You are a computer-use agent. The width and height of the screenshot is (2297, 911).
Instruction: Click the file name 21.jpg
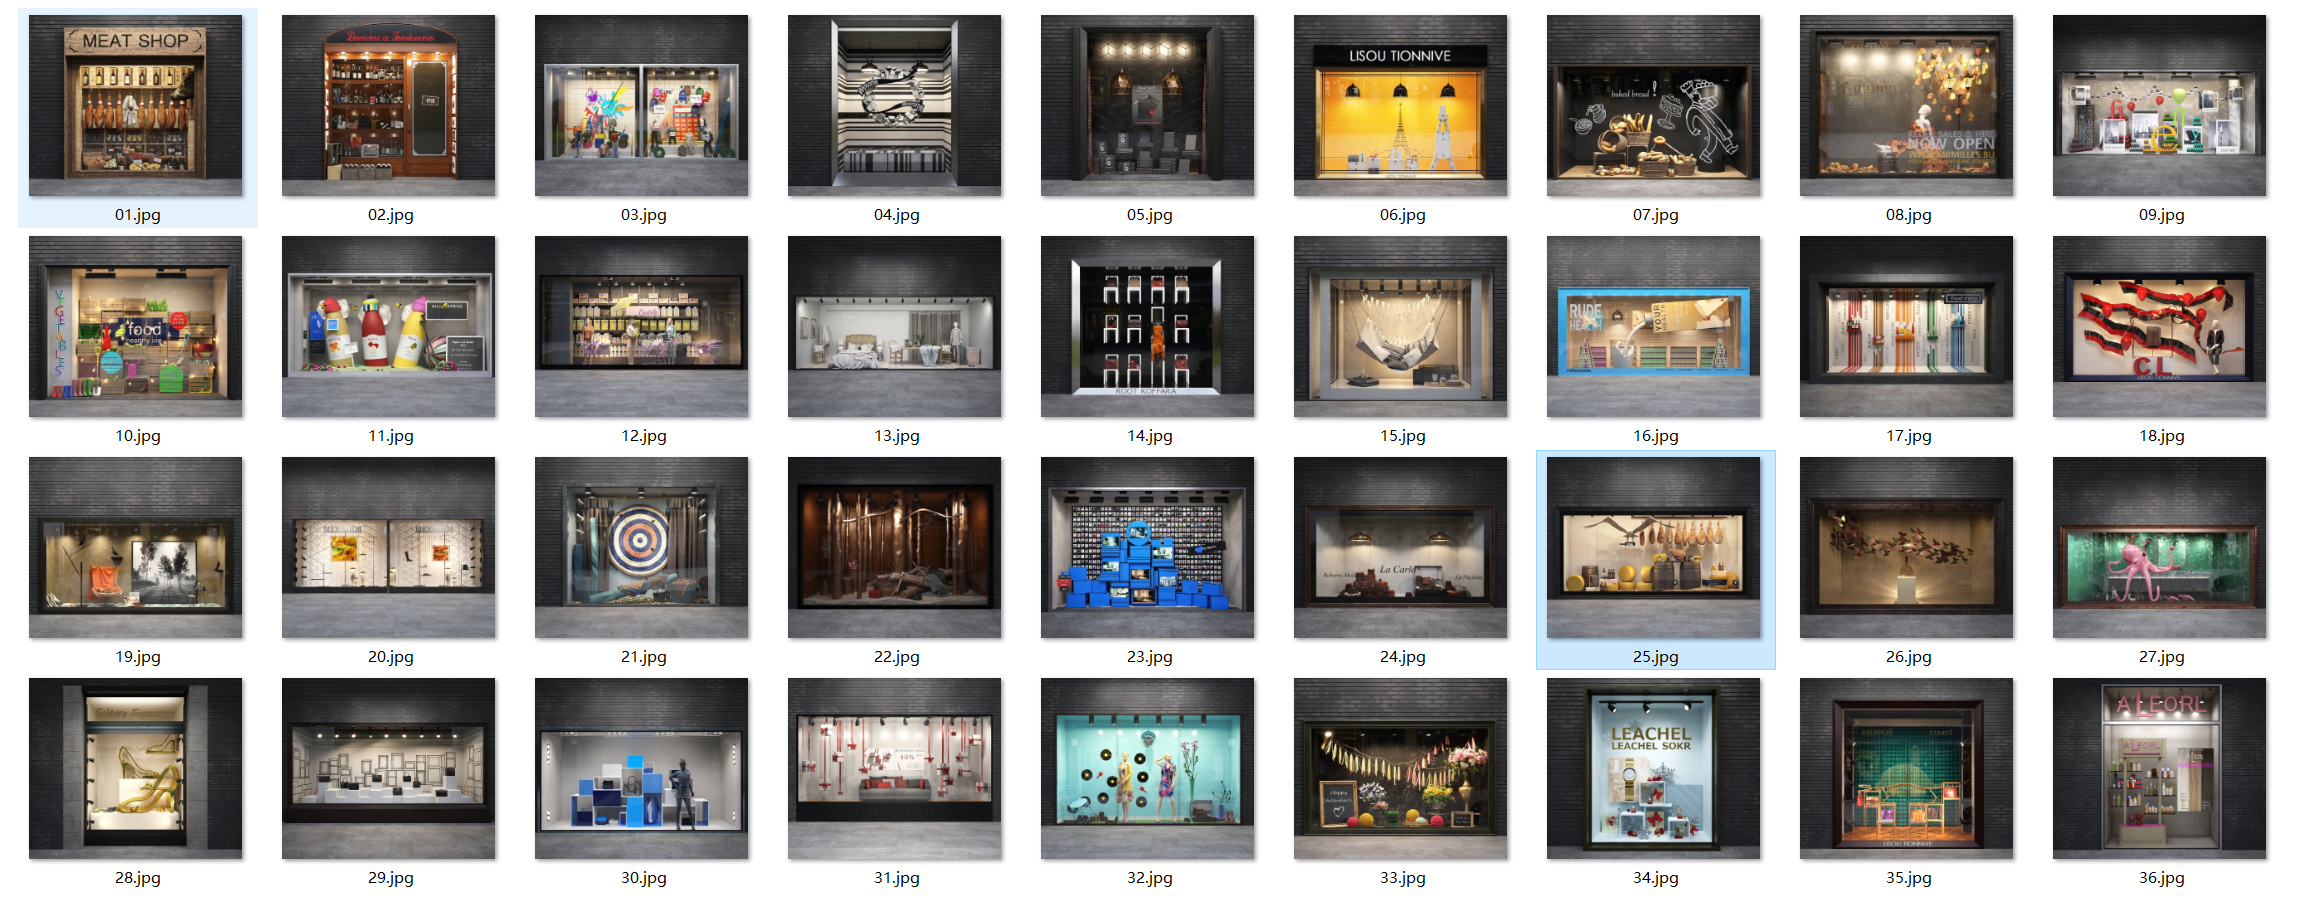tap(644, 657)
